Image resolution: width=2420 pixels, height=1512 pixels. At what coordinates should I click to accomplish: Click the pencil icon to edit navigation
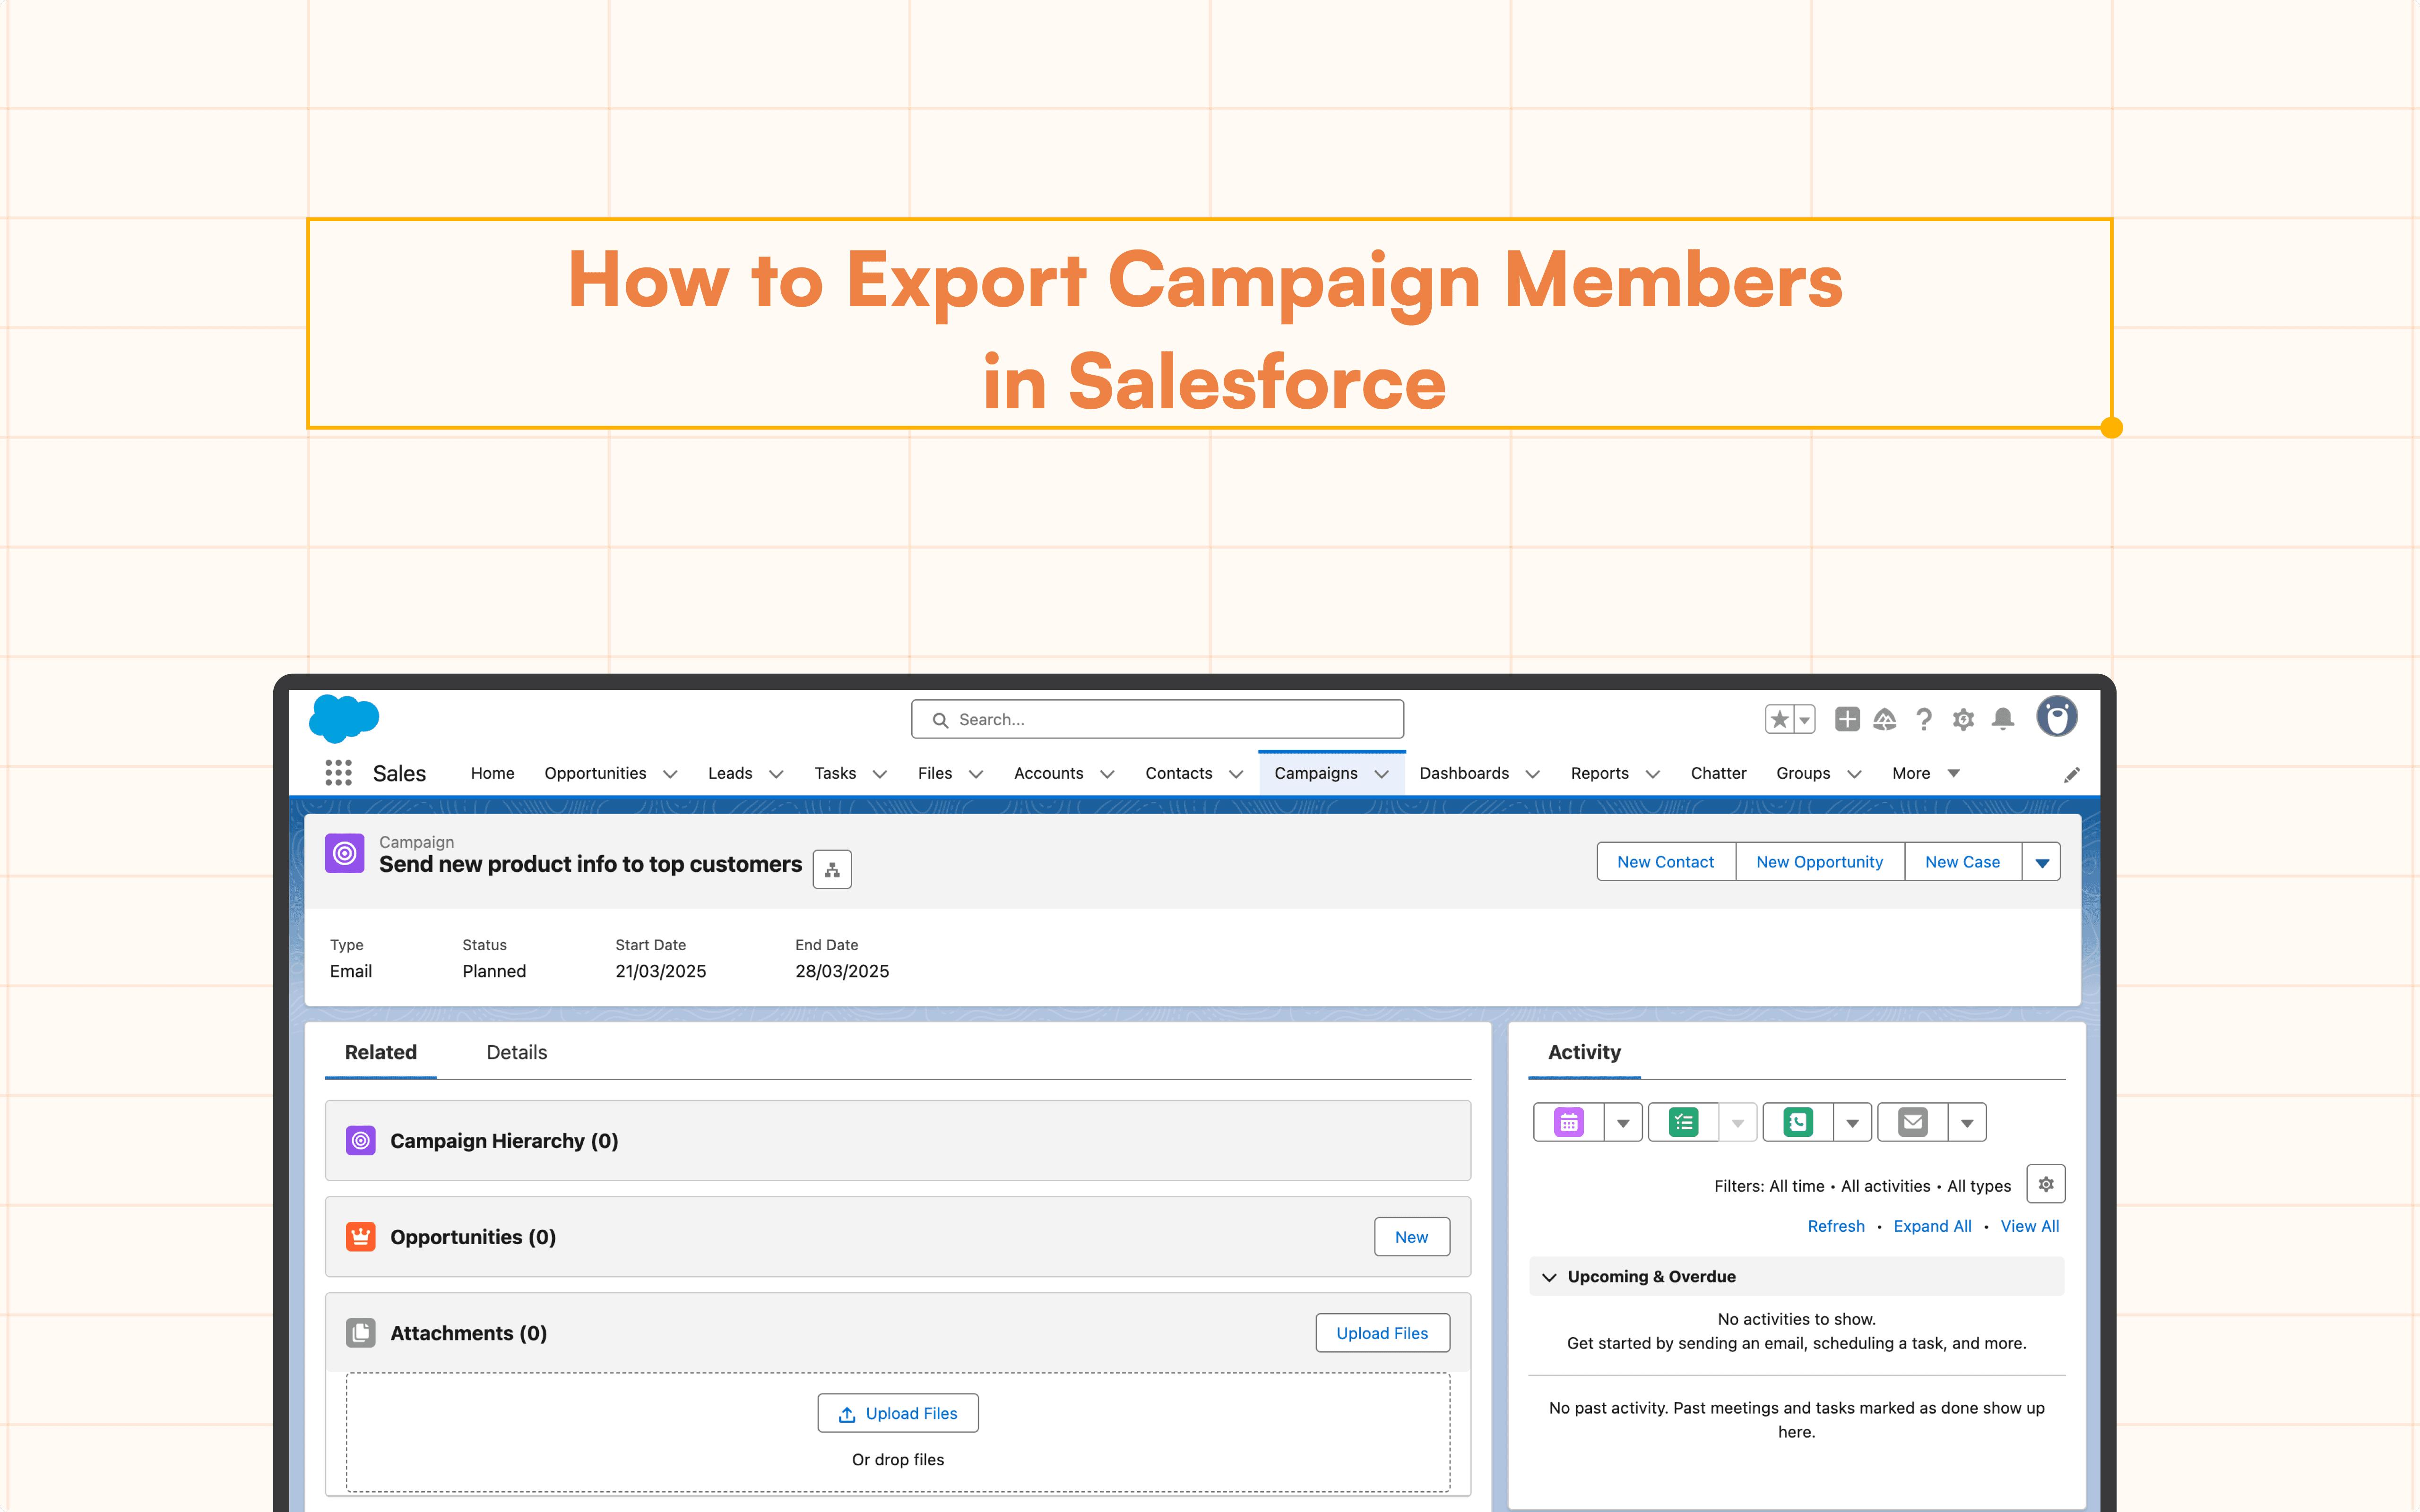pyautogui.click(x=2072, y=775)
